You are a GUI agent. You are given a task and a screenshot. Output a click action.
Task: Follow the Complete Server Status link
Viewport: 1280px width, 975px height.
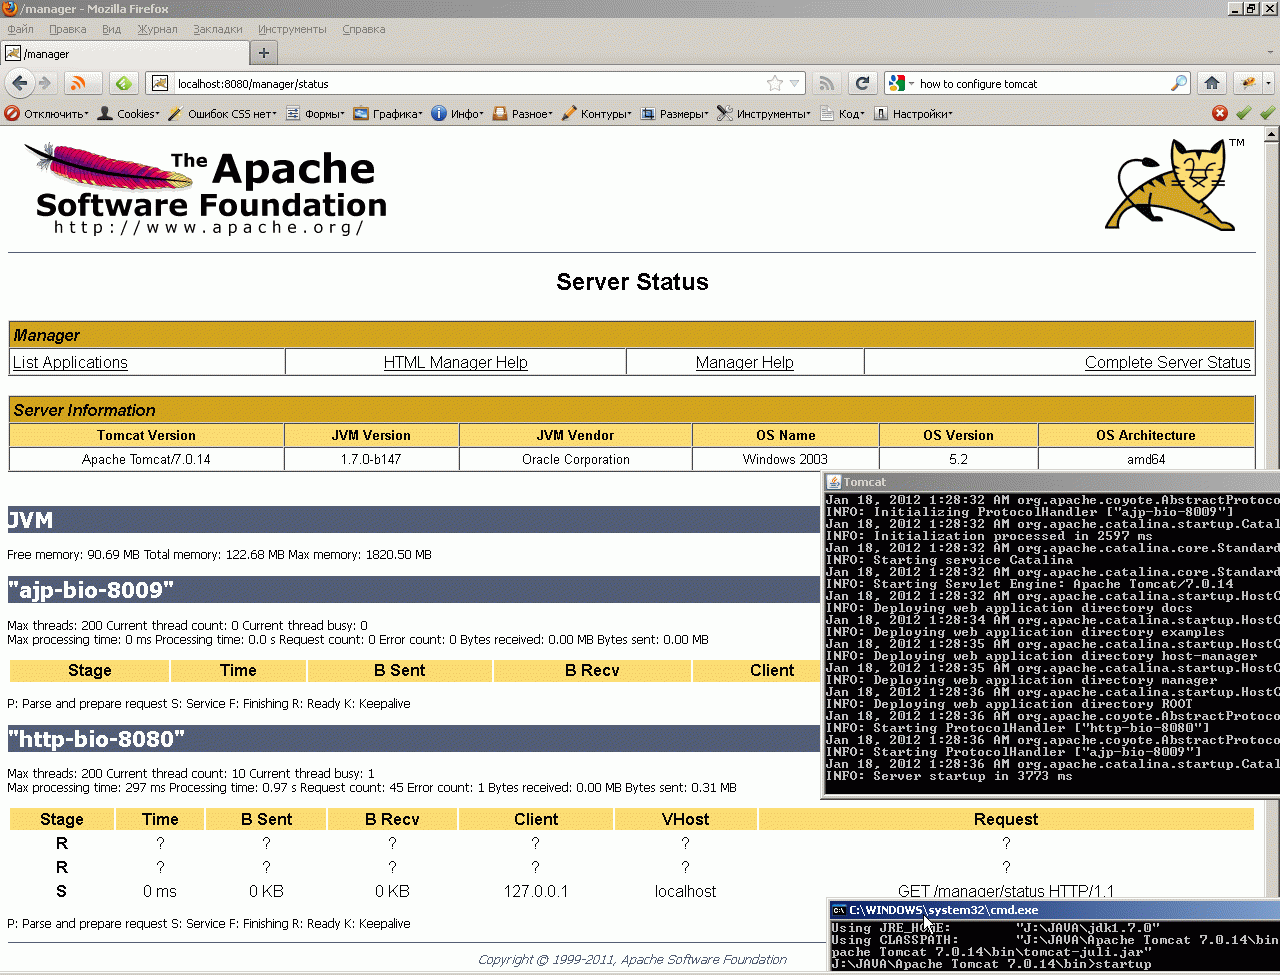pyautogui.click(x=1168, y=362)
